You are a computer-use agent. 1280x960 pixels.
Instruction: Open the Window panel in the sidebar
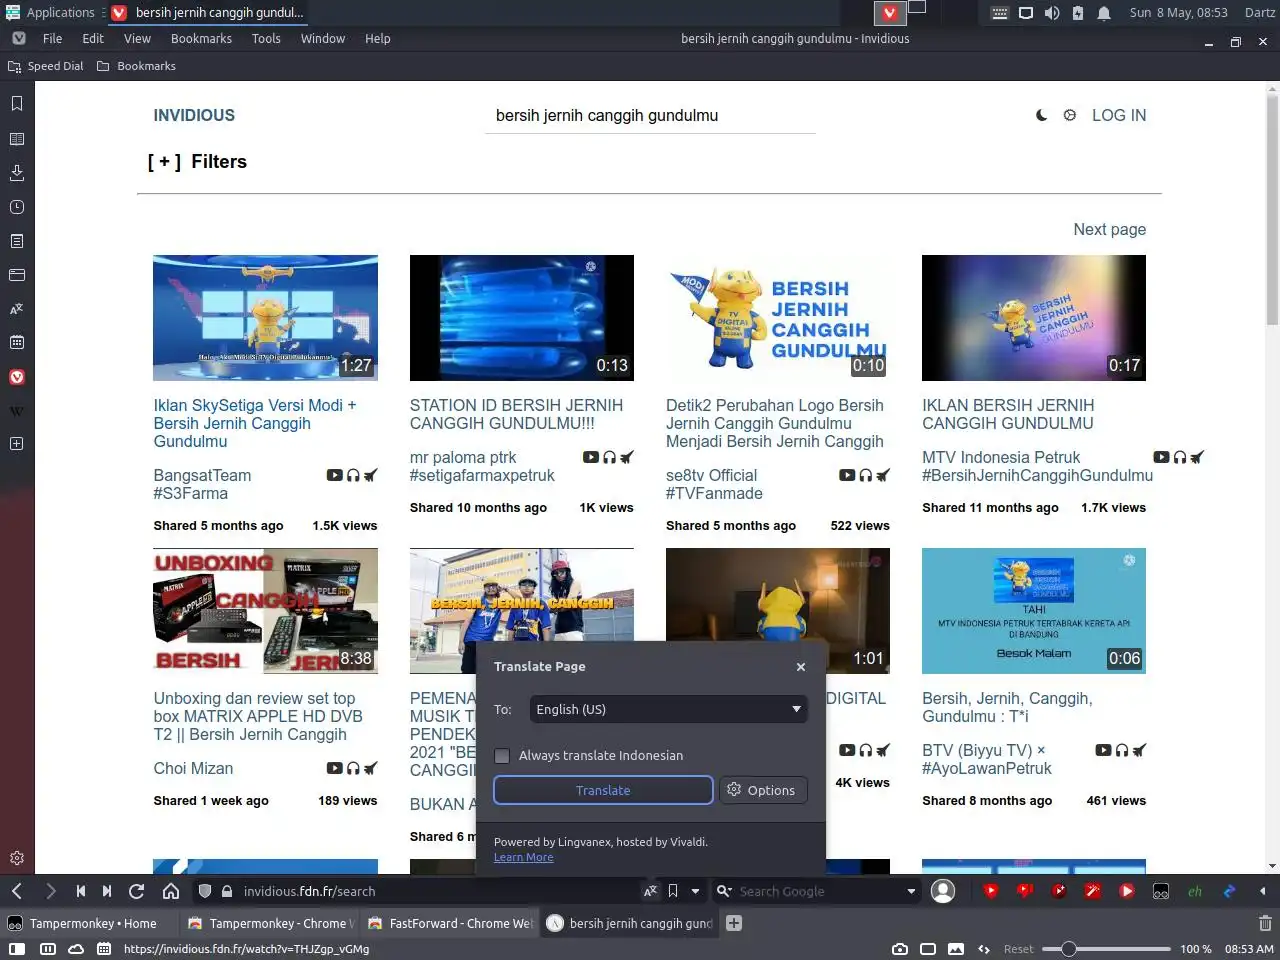point(17,275)
